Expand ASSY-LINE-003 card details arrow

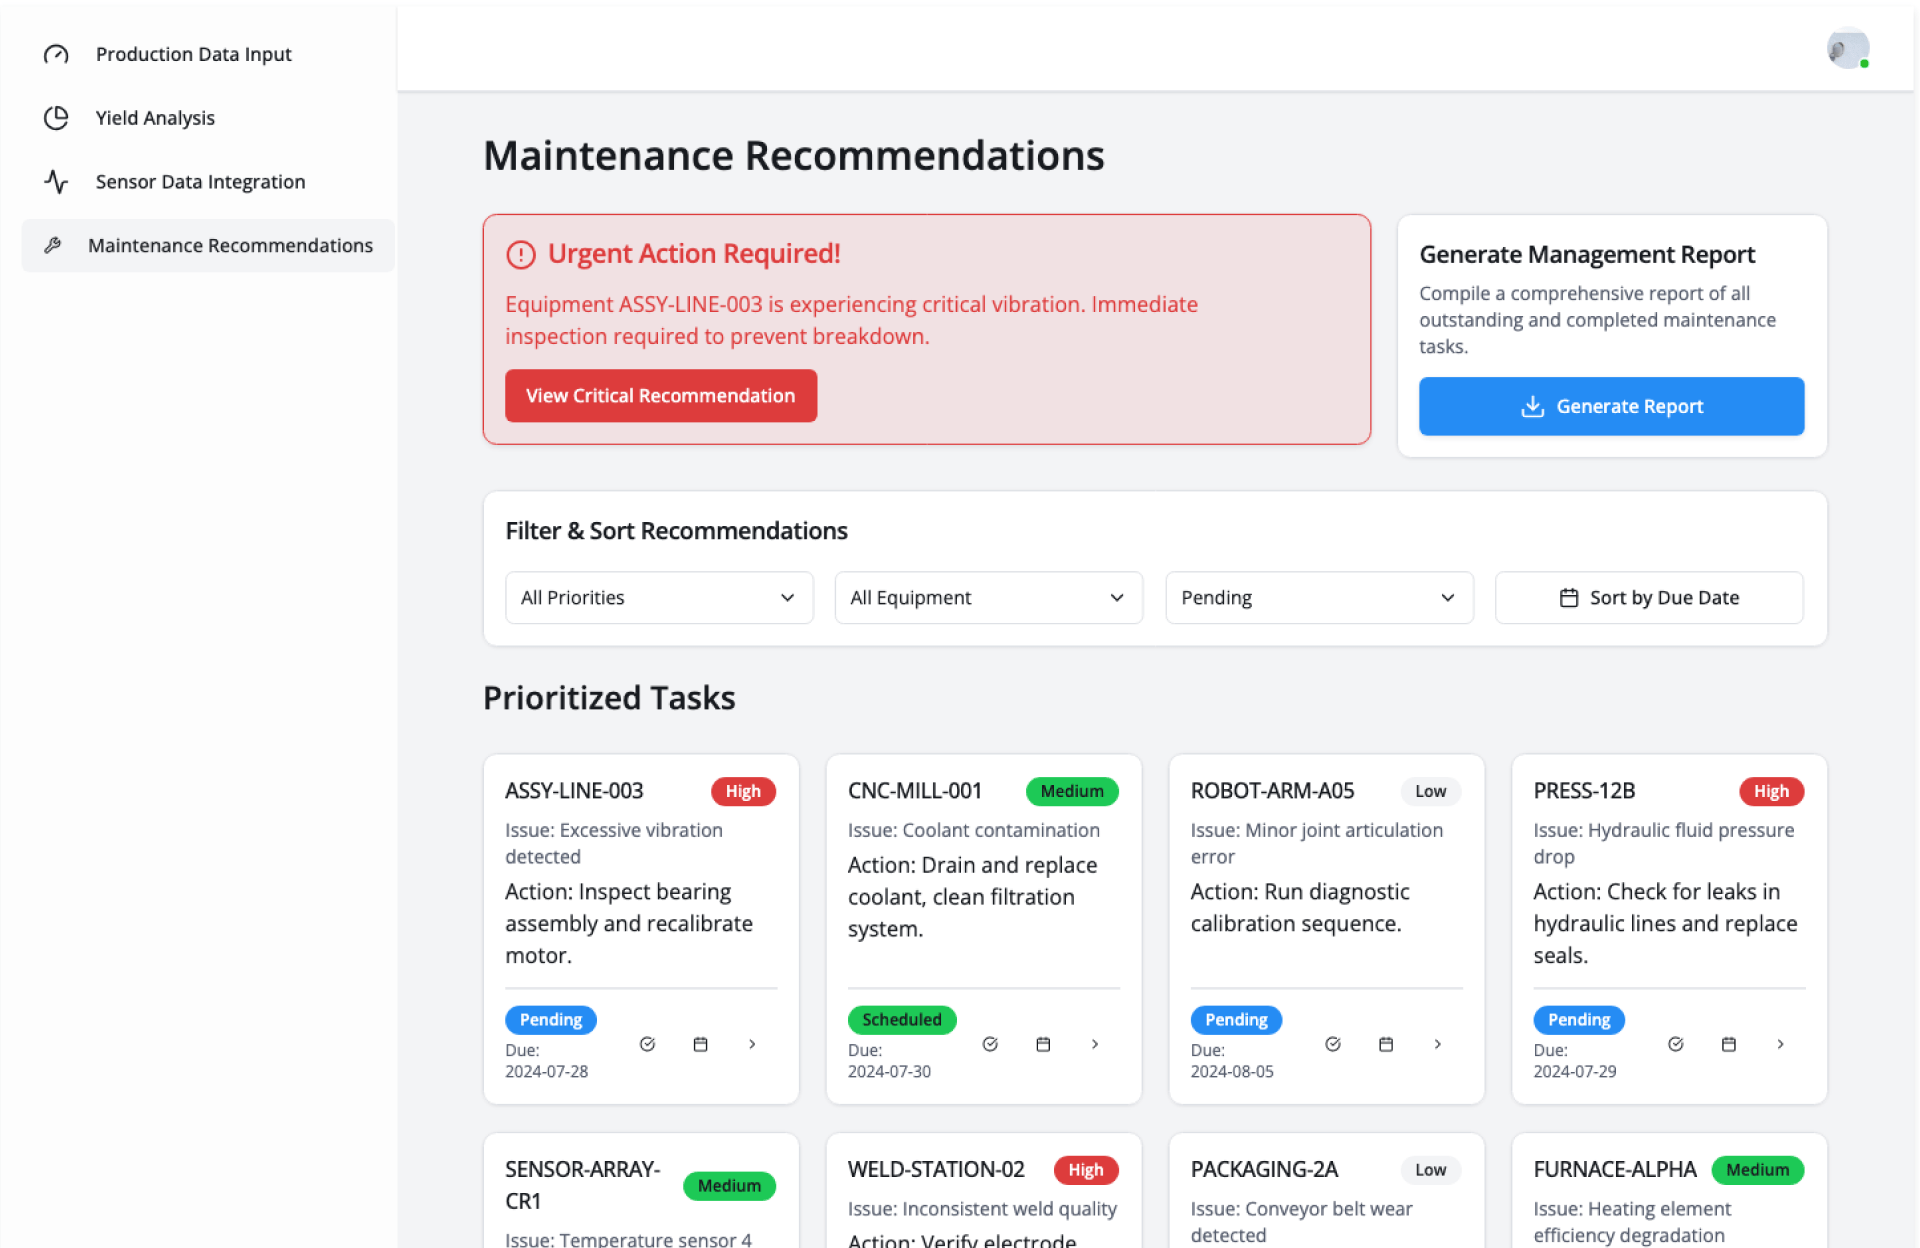click(752, 1044)
